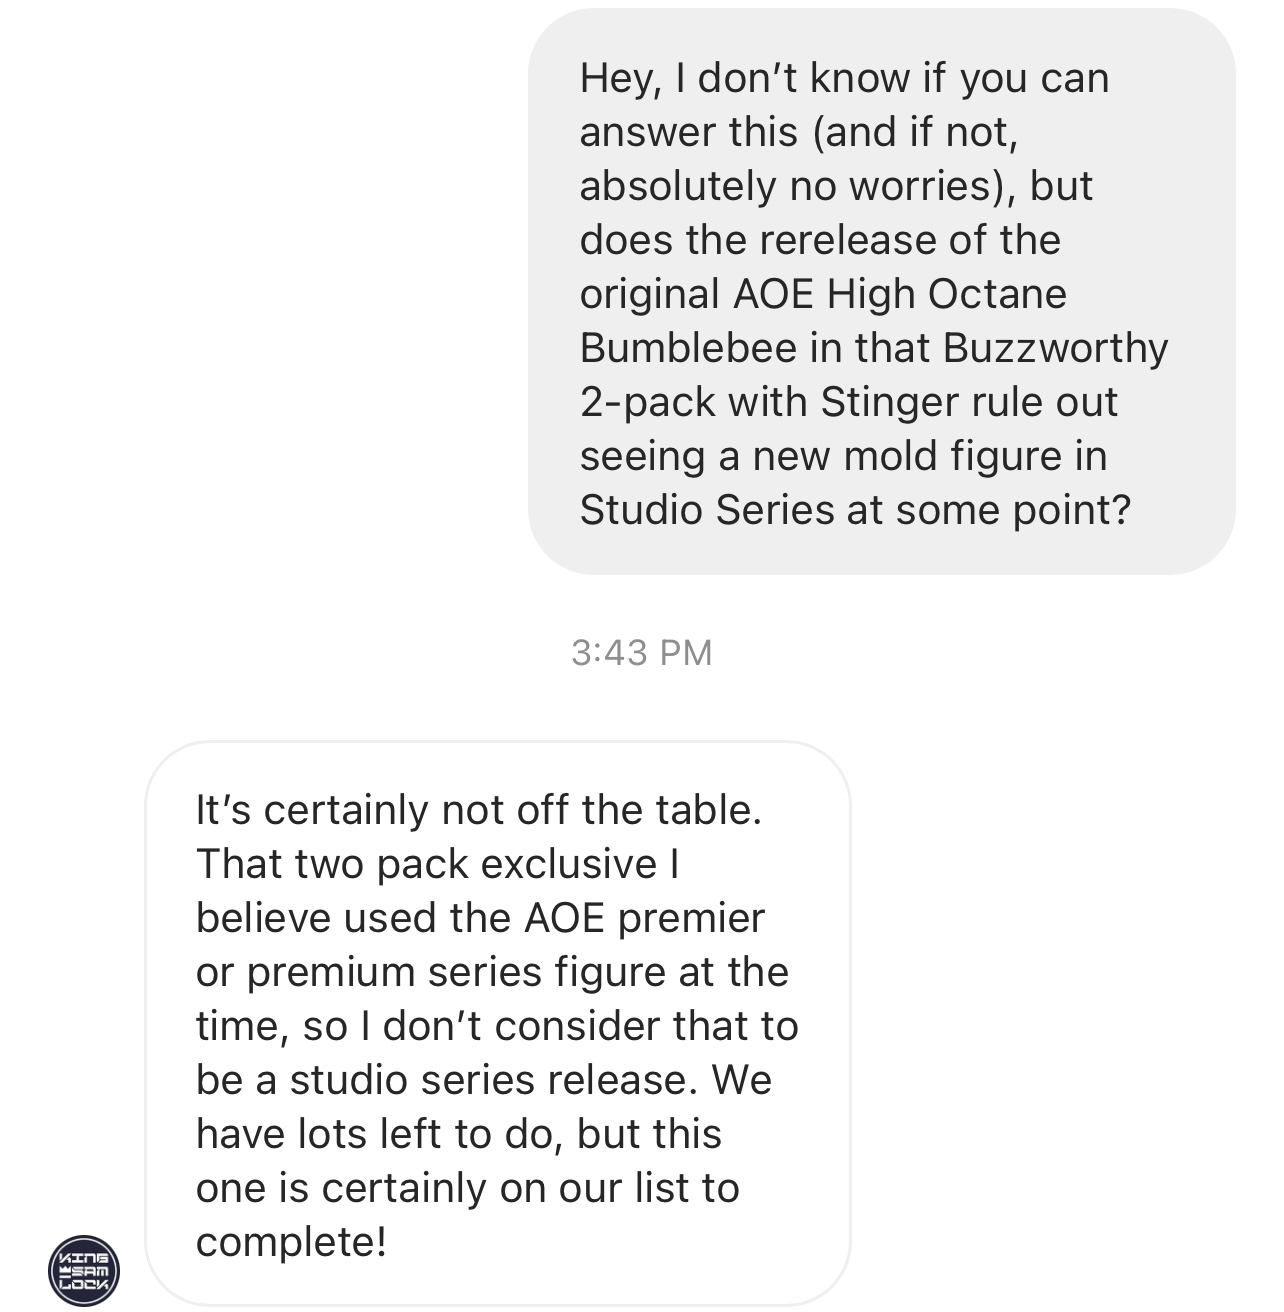The height and width of the screenshot is (1312, 1284).
Task: Click the 3:43 PM timestamp
Action: coord(641,653)
